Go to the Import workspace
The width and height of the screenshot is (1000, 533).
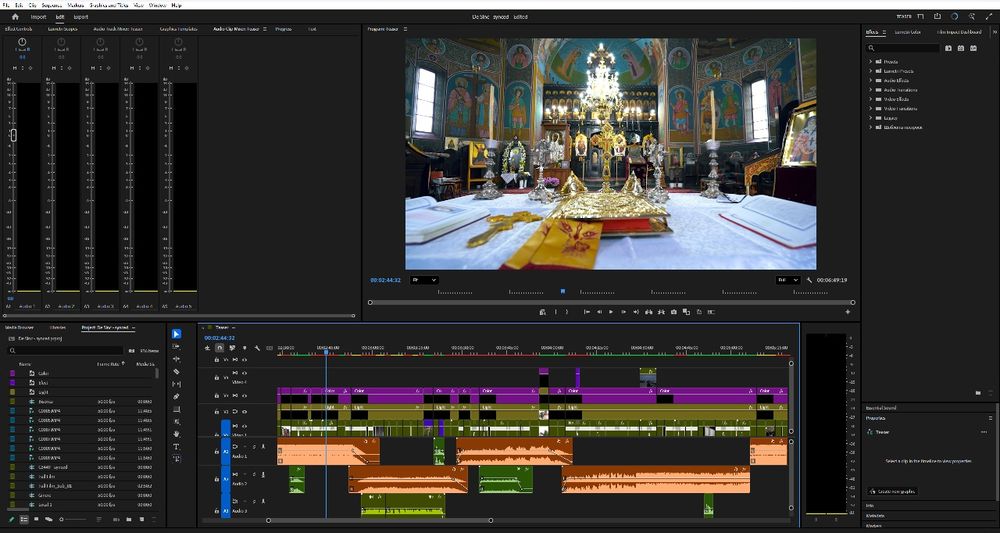point(38,17)
